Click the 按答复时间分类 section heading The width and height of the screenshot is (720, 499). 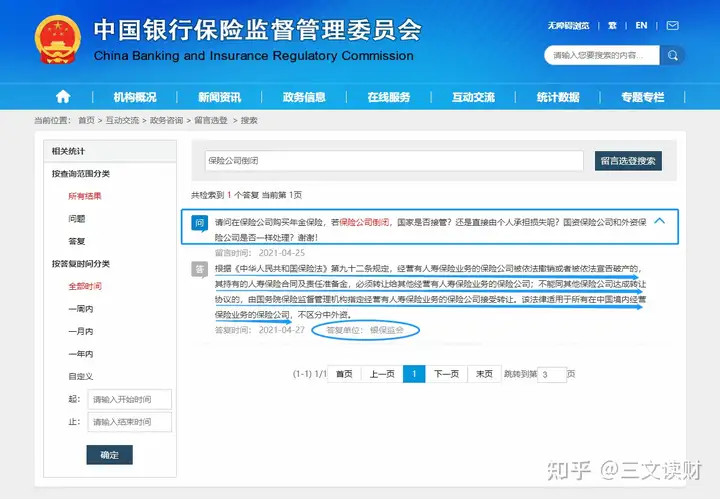(x=81, y=264)
